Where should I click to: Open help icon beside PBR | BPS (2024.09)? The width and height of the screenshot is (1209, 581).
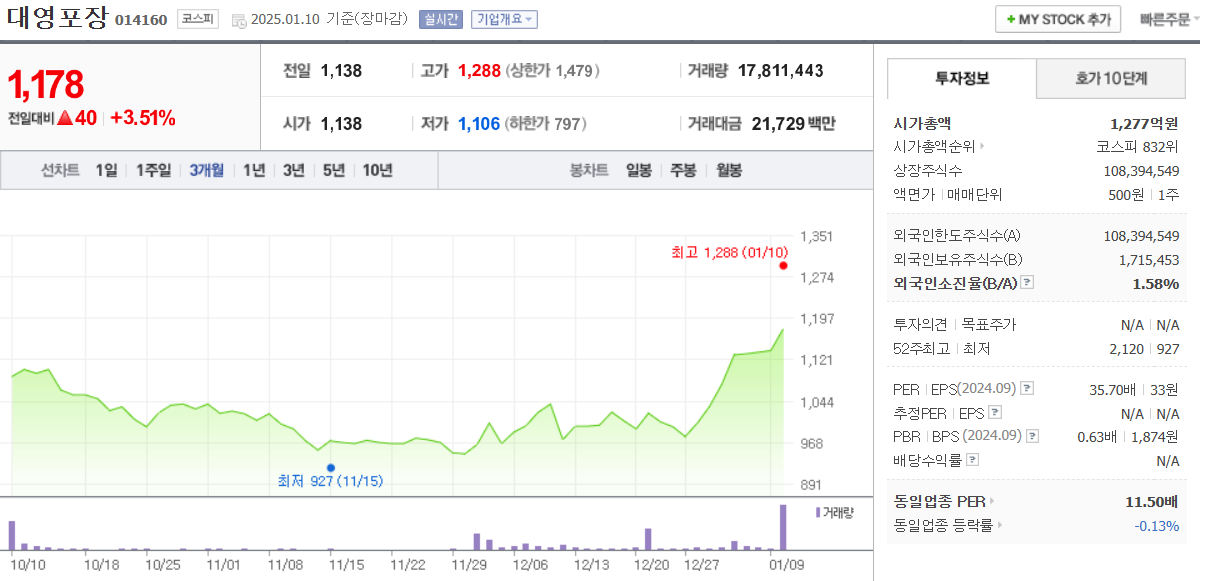(1032, 436)
